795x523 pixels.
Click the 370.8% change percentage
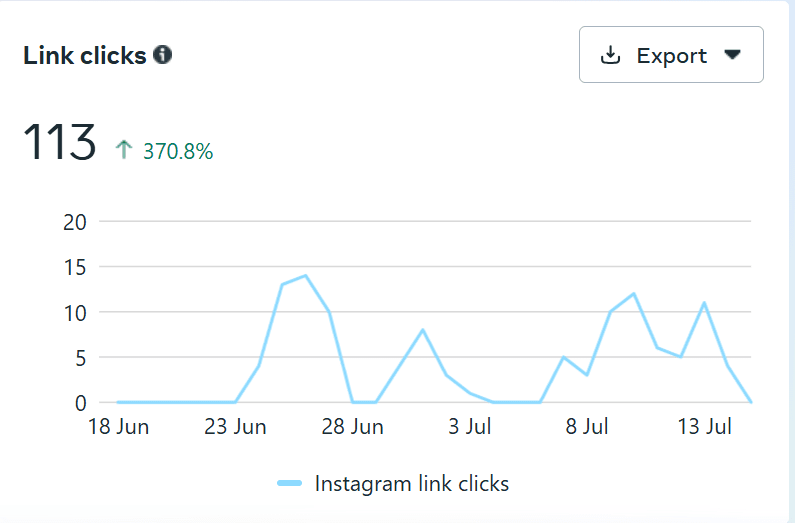click(178, 151)
